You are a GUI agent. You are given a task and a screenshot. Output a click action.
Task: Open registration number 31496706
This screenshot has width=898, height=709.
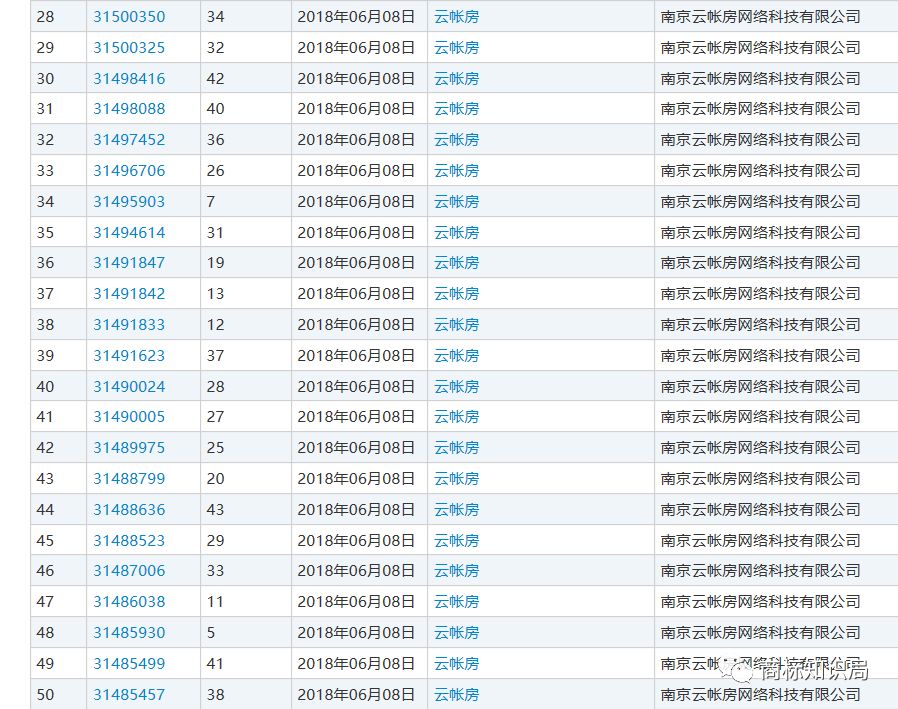129,171
